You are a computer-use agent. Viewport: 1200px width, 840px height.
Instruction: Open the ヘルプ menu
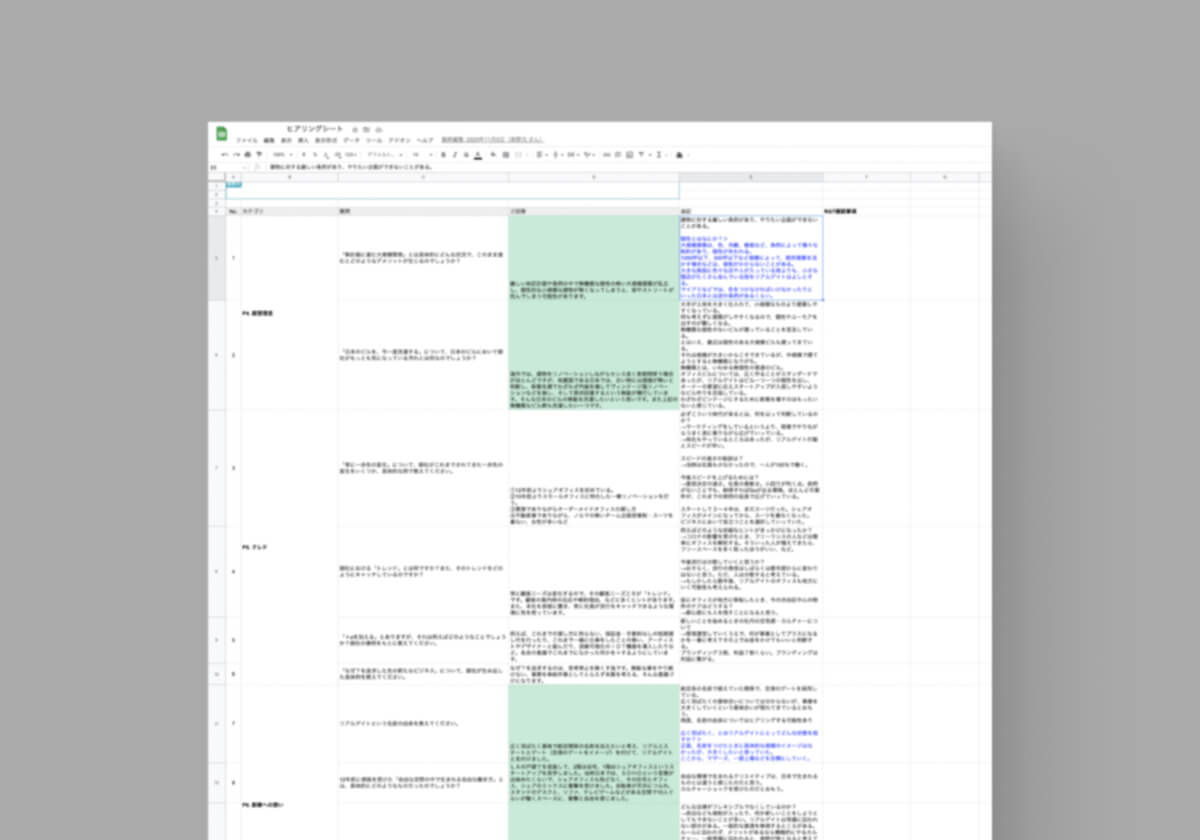(425, 140)
